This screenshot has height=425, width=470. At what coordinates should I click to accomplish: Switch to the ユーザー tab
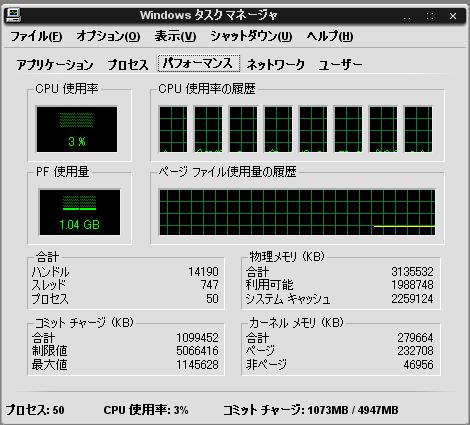tap(340, 65)
